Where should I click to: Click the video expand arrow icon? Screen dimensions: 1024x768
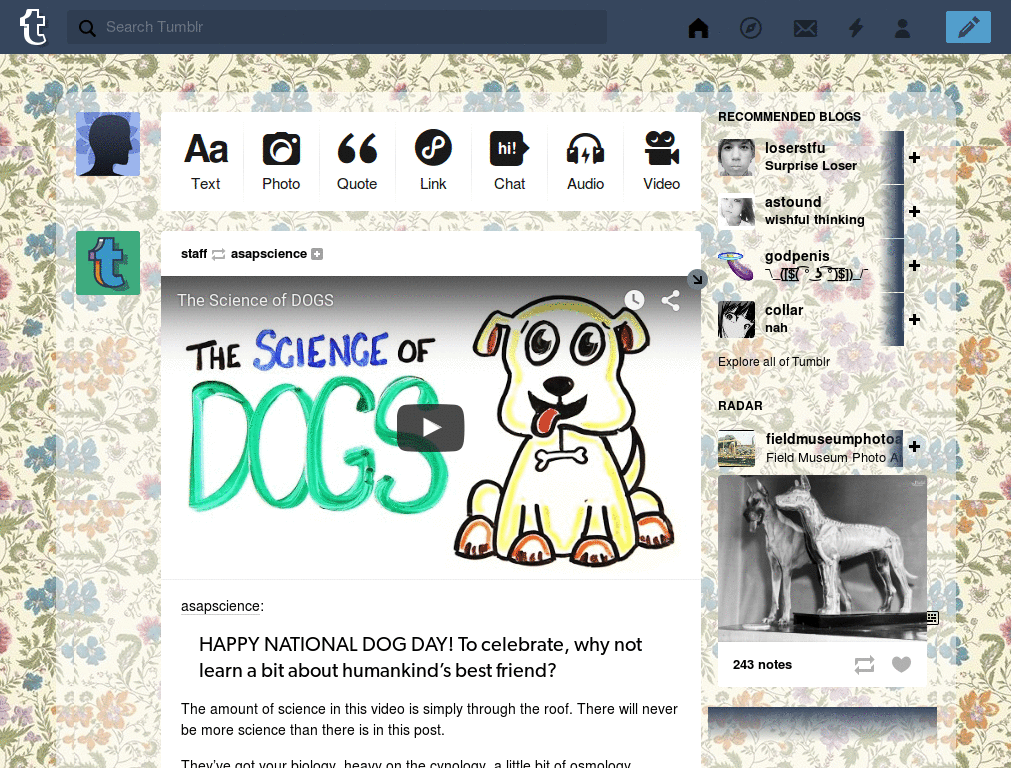(697, 280)
